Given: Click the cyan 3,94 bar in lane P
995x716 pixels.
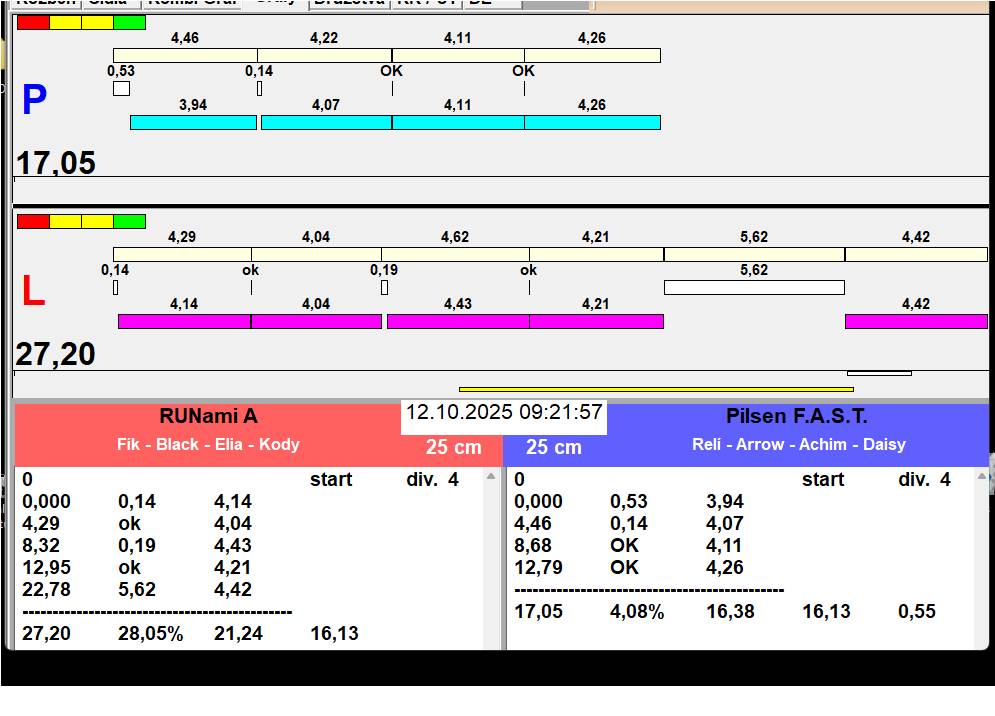Looking at the screenshot, I should (x=193, y=122).
